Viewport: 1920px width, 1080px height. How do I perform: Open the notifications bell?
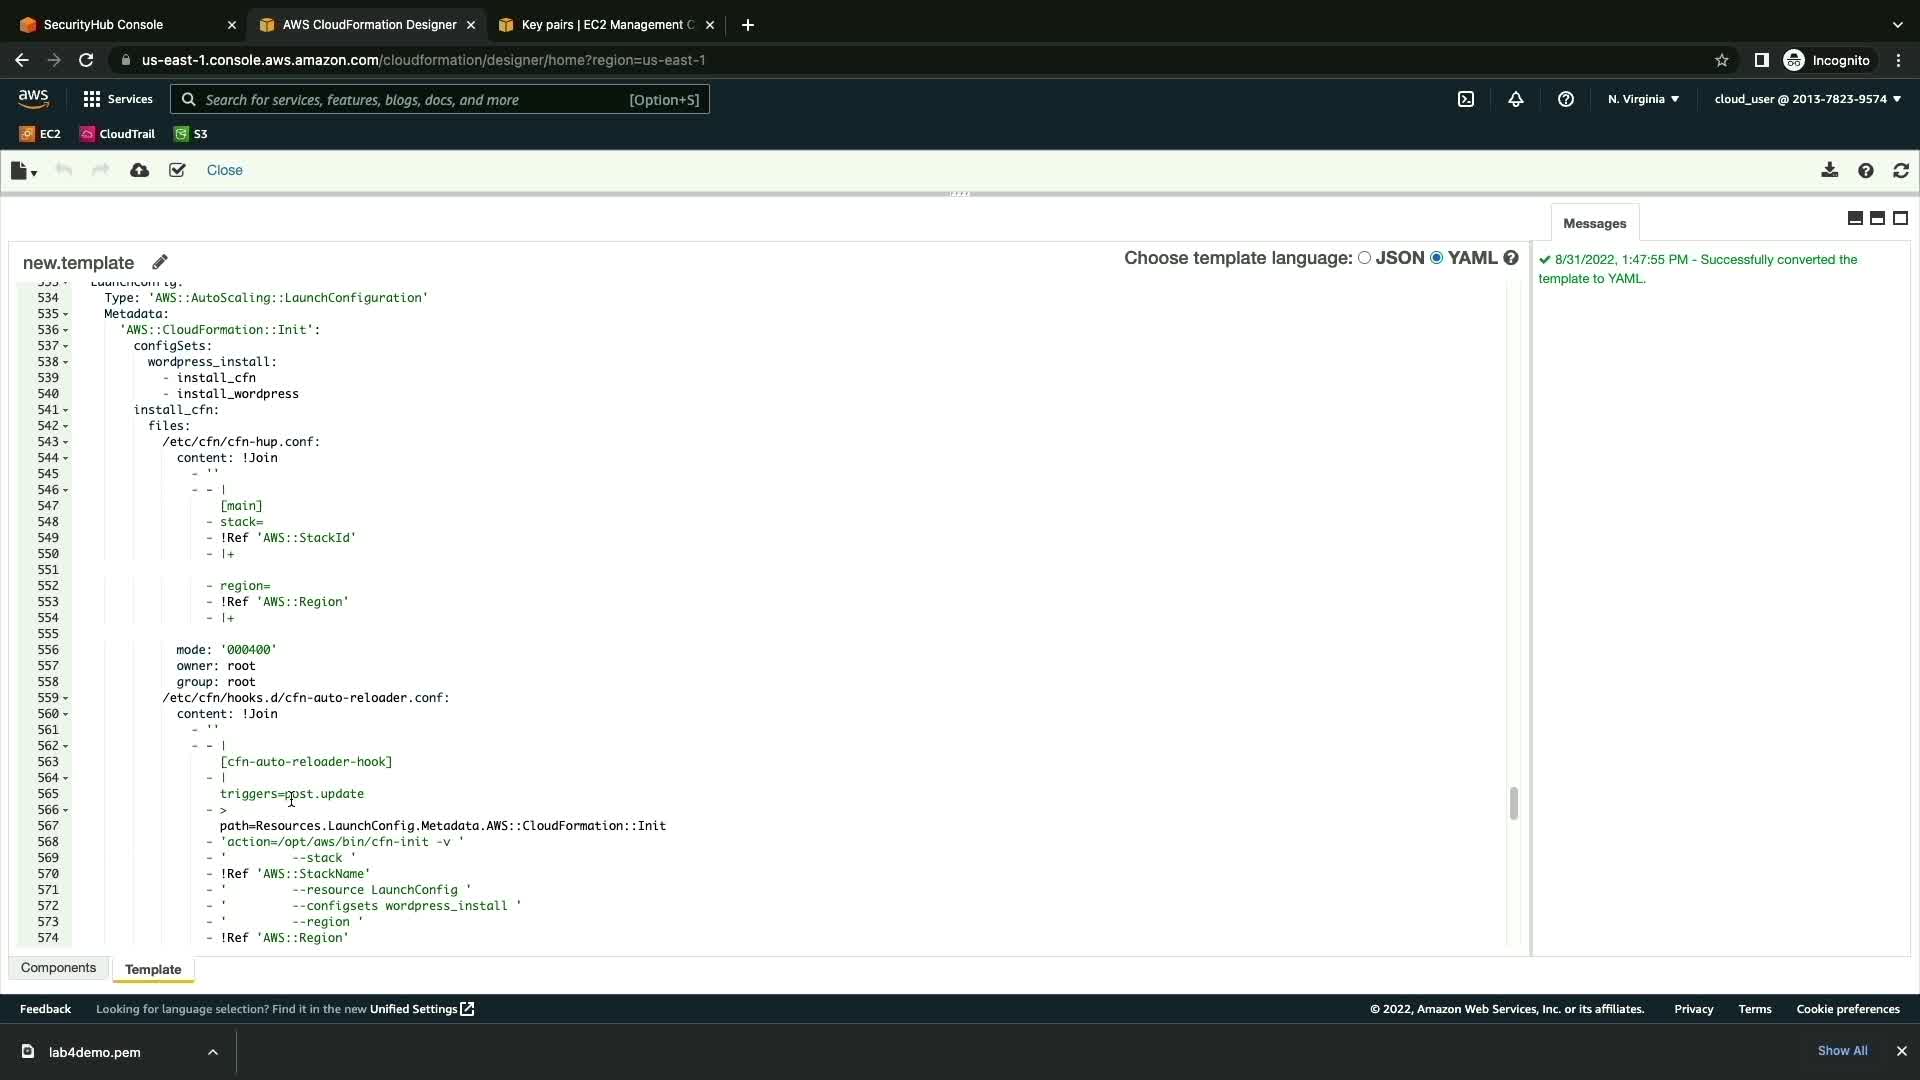pos(1516,99)
